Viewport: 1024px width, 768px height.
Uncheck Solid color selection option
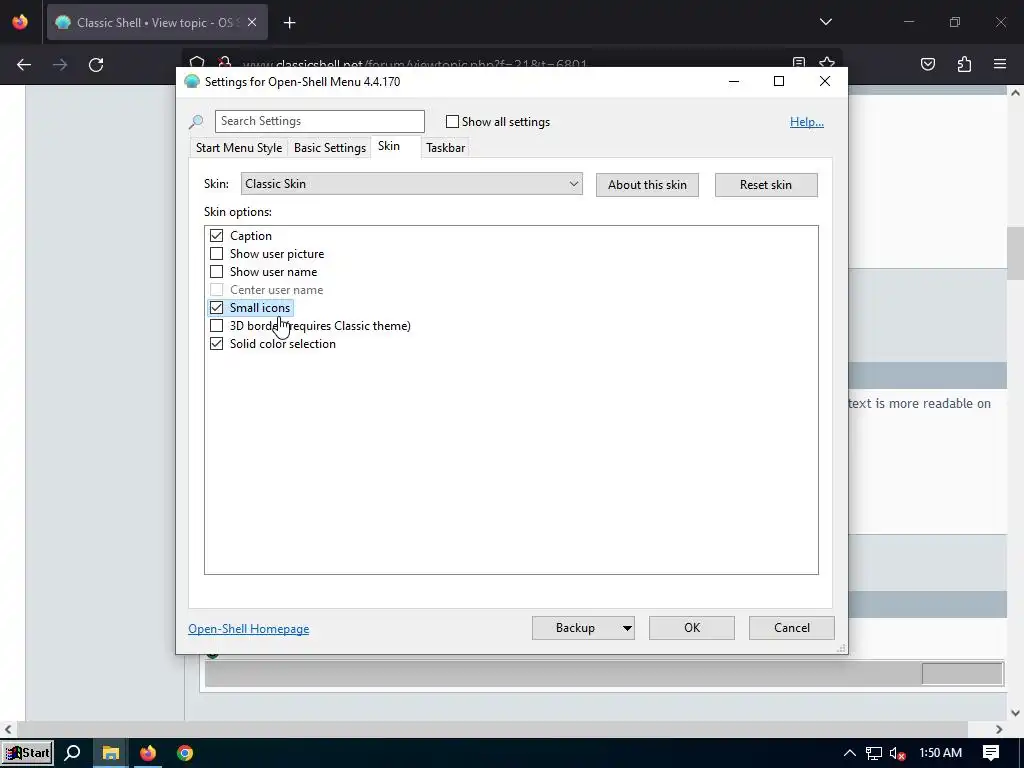tap(216, 344)
